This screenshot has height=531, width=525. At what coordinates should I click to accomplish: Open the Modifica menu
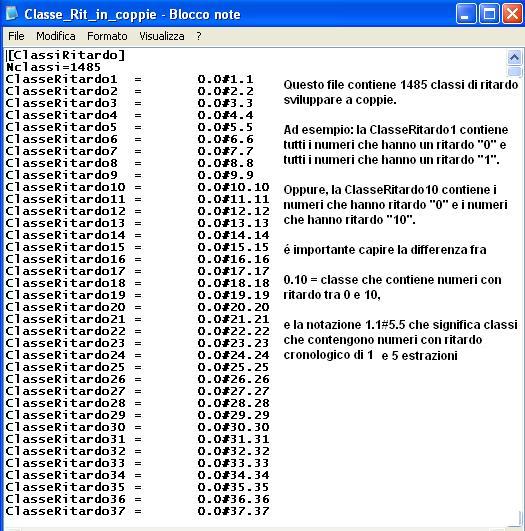pos(56,36)
